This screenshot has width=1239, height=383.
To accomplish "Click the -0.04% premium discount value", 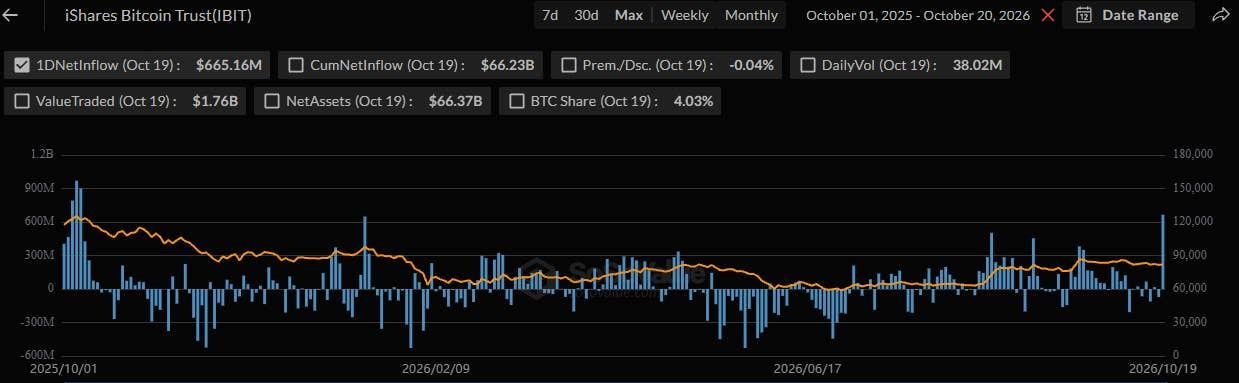I will point(752,65).
